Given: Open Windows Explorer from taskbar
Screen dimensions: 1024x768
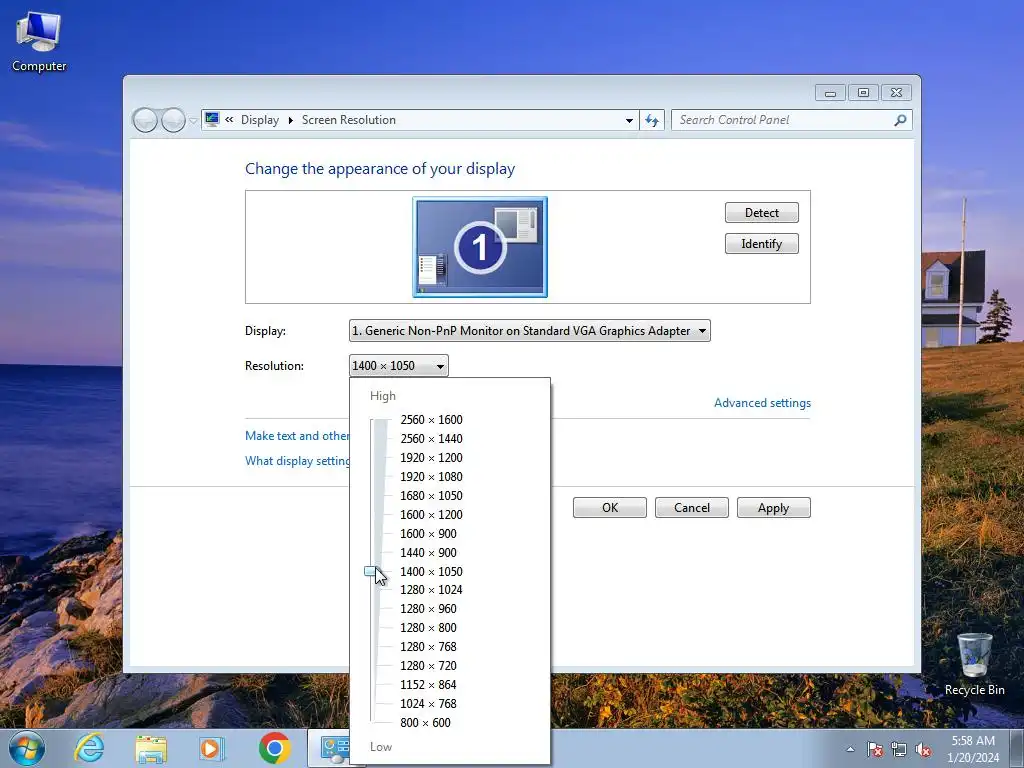Looking at the screenshot, I should 151,748.
